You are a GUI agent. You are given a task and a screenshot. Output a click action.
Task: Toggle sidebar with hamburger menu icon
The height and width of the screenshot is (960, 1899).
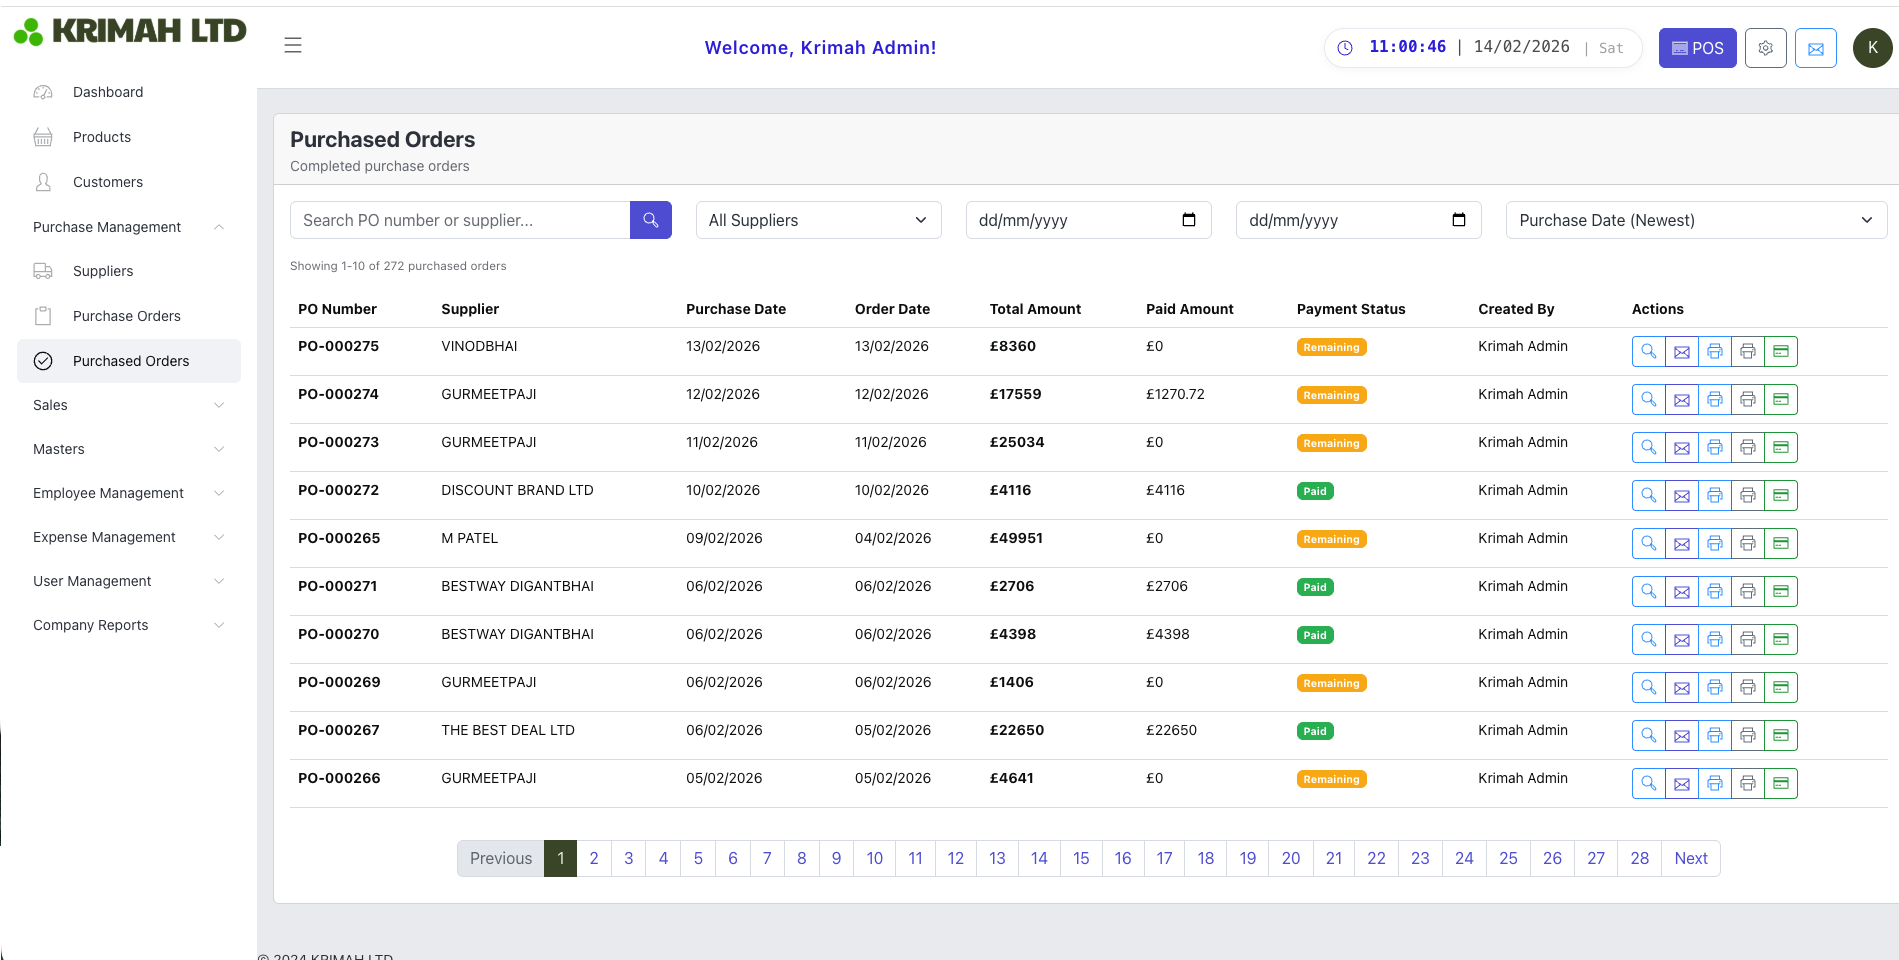coord(293,45)
